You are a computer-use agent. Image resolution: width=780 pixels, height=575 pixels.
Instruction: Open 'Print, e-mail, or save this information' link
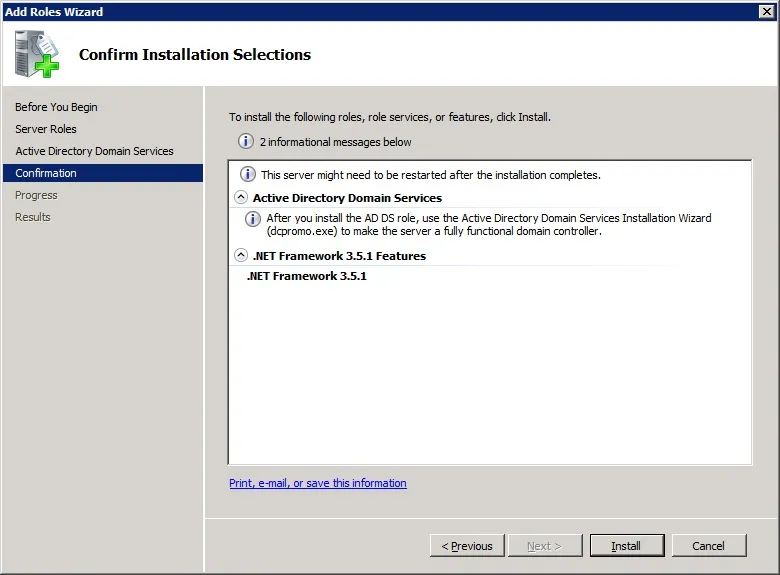(318, 483)
